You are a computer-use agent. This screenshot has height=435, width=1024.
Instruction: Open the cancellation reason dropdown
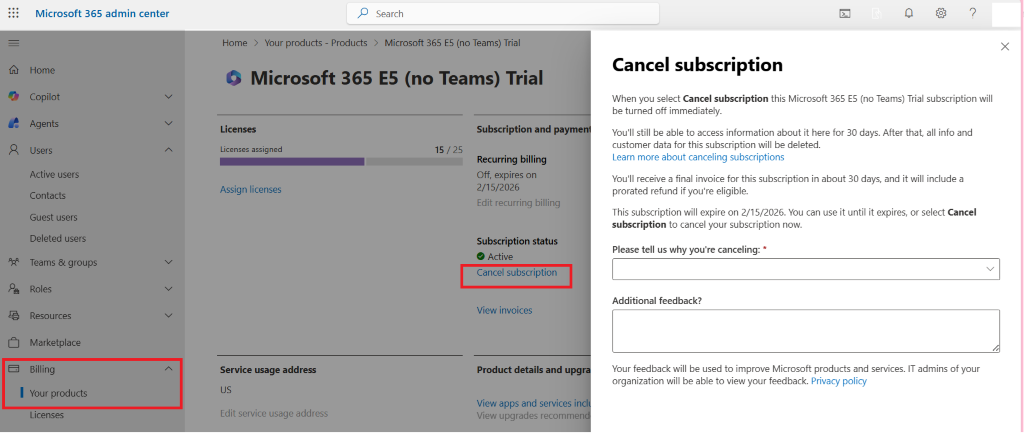(805, 269)
